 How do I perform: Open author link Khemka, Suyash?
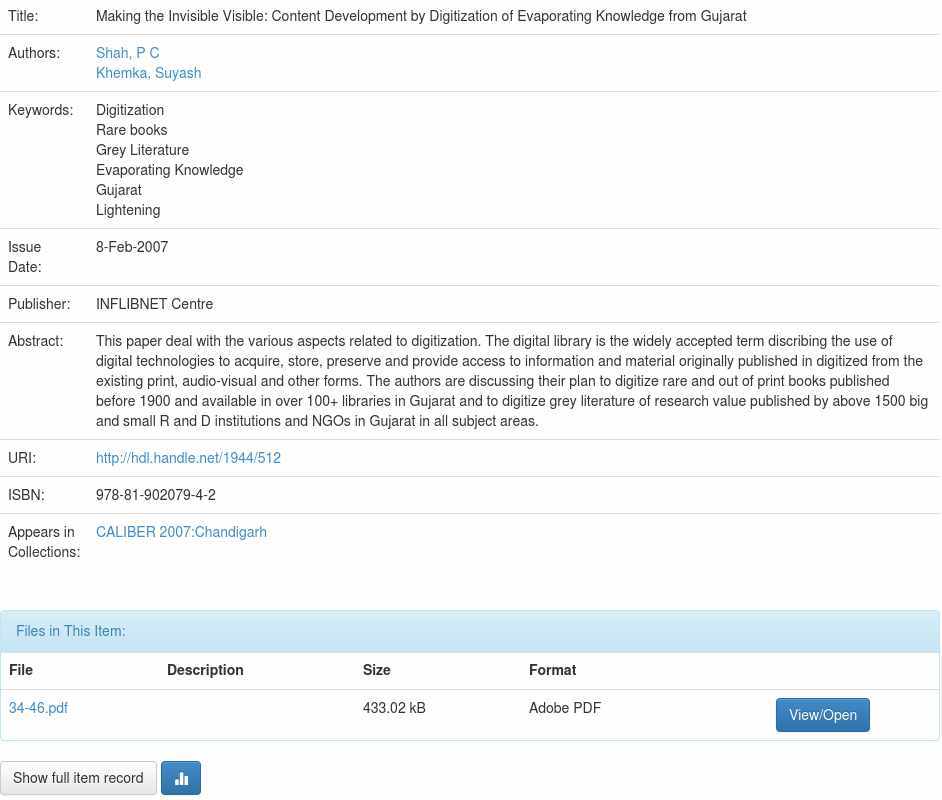point(148,73)
